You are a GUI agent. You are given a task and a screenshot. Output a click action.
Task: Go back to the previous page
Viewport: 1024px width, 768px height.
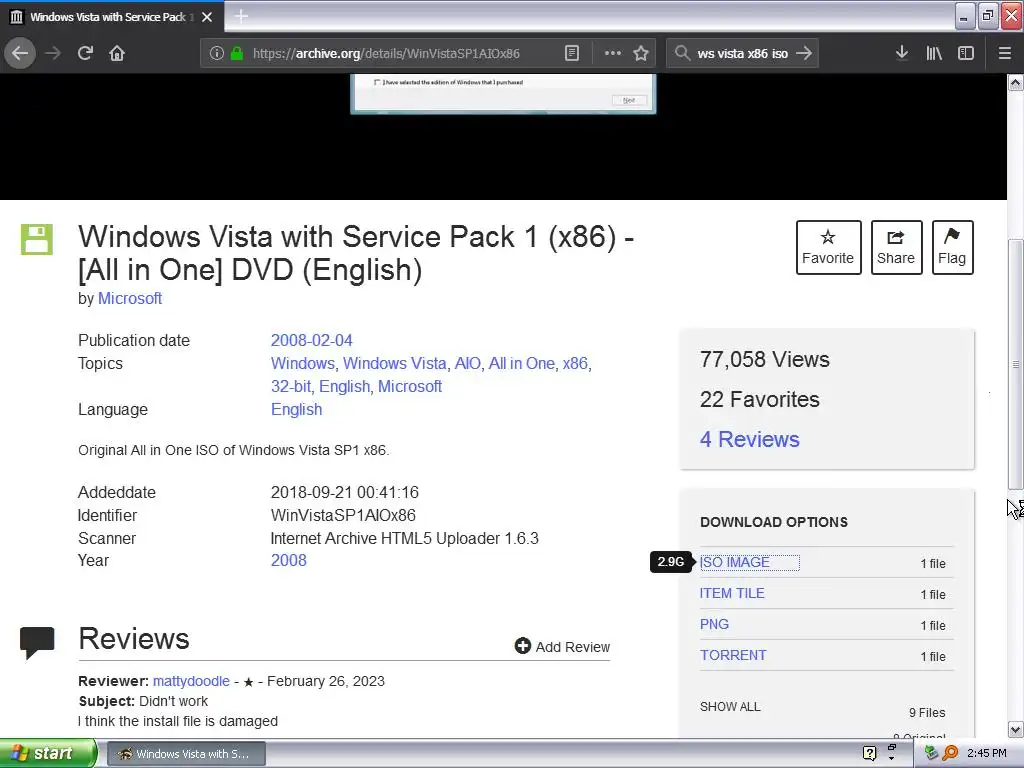click(20, 54)
